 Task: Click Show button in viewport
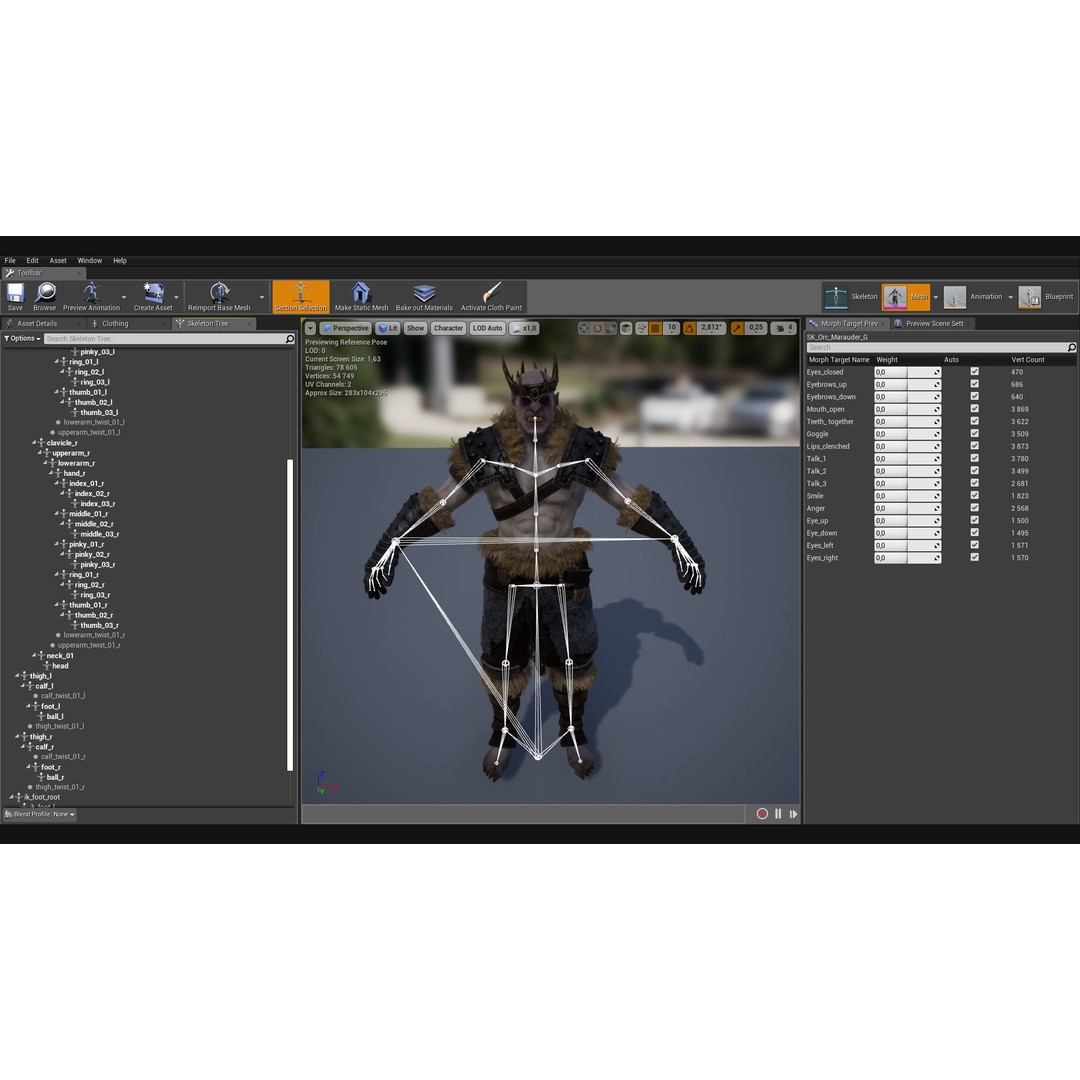415,329
